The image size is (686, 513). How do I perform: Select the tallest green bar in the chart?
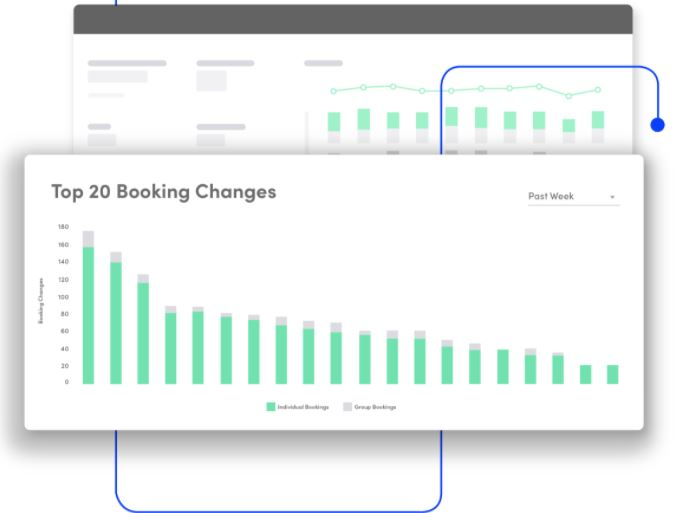[88, 316]
